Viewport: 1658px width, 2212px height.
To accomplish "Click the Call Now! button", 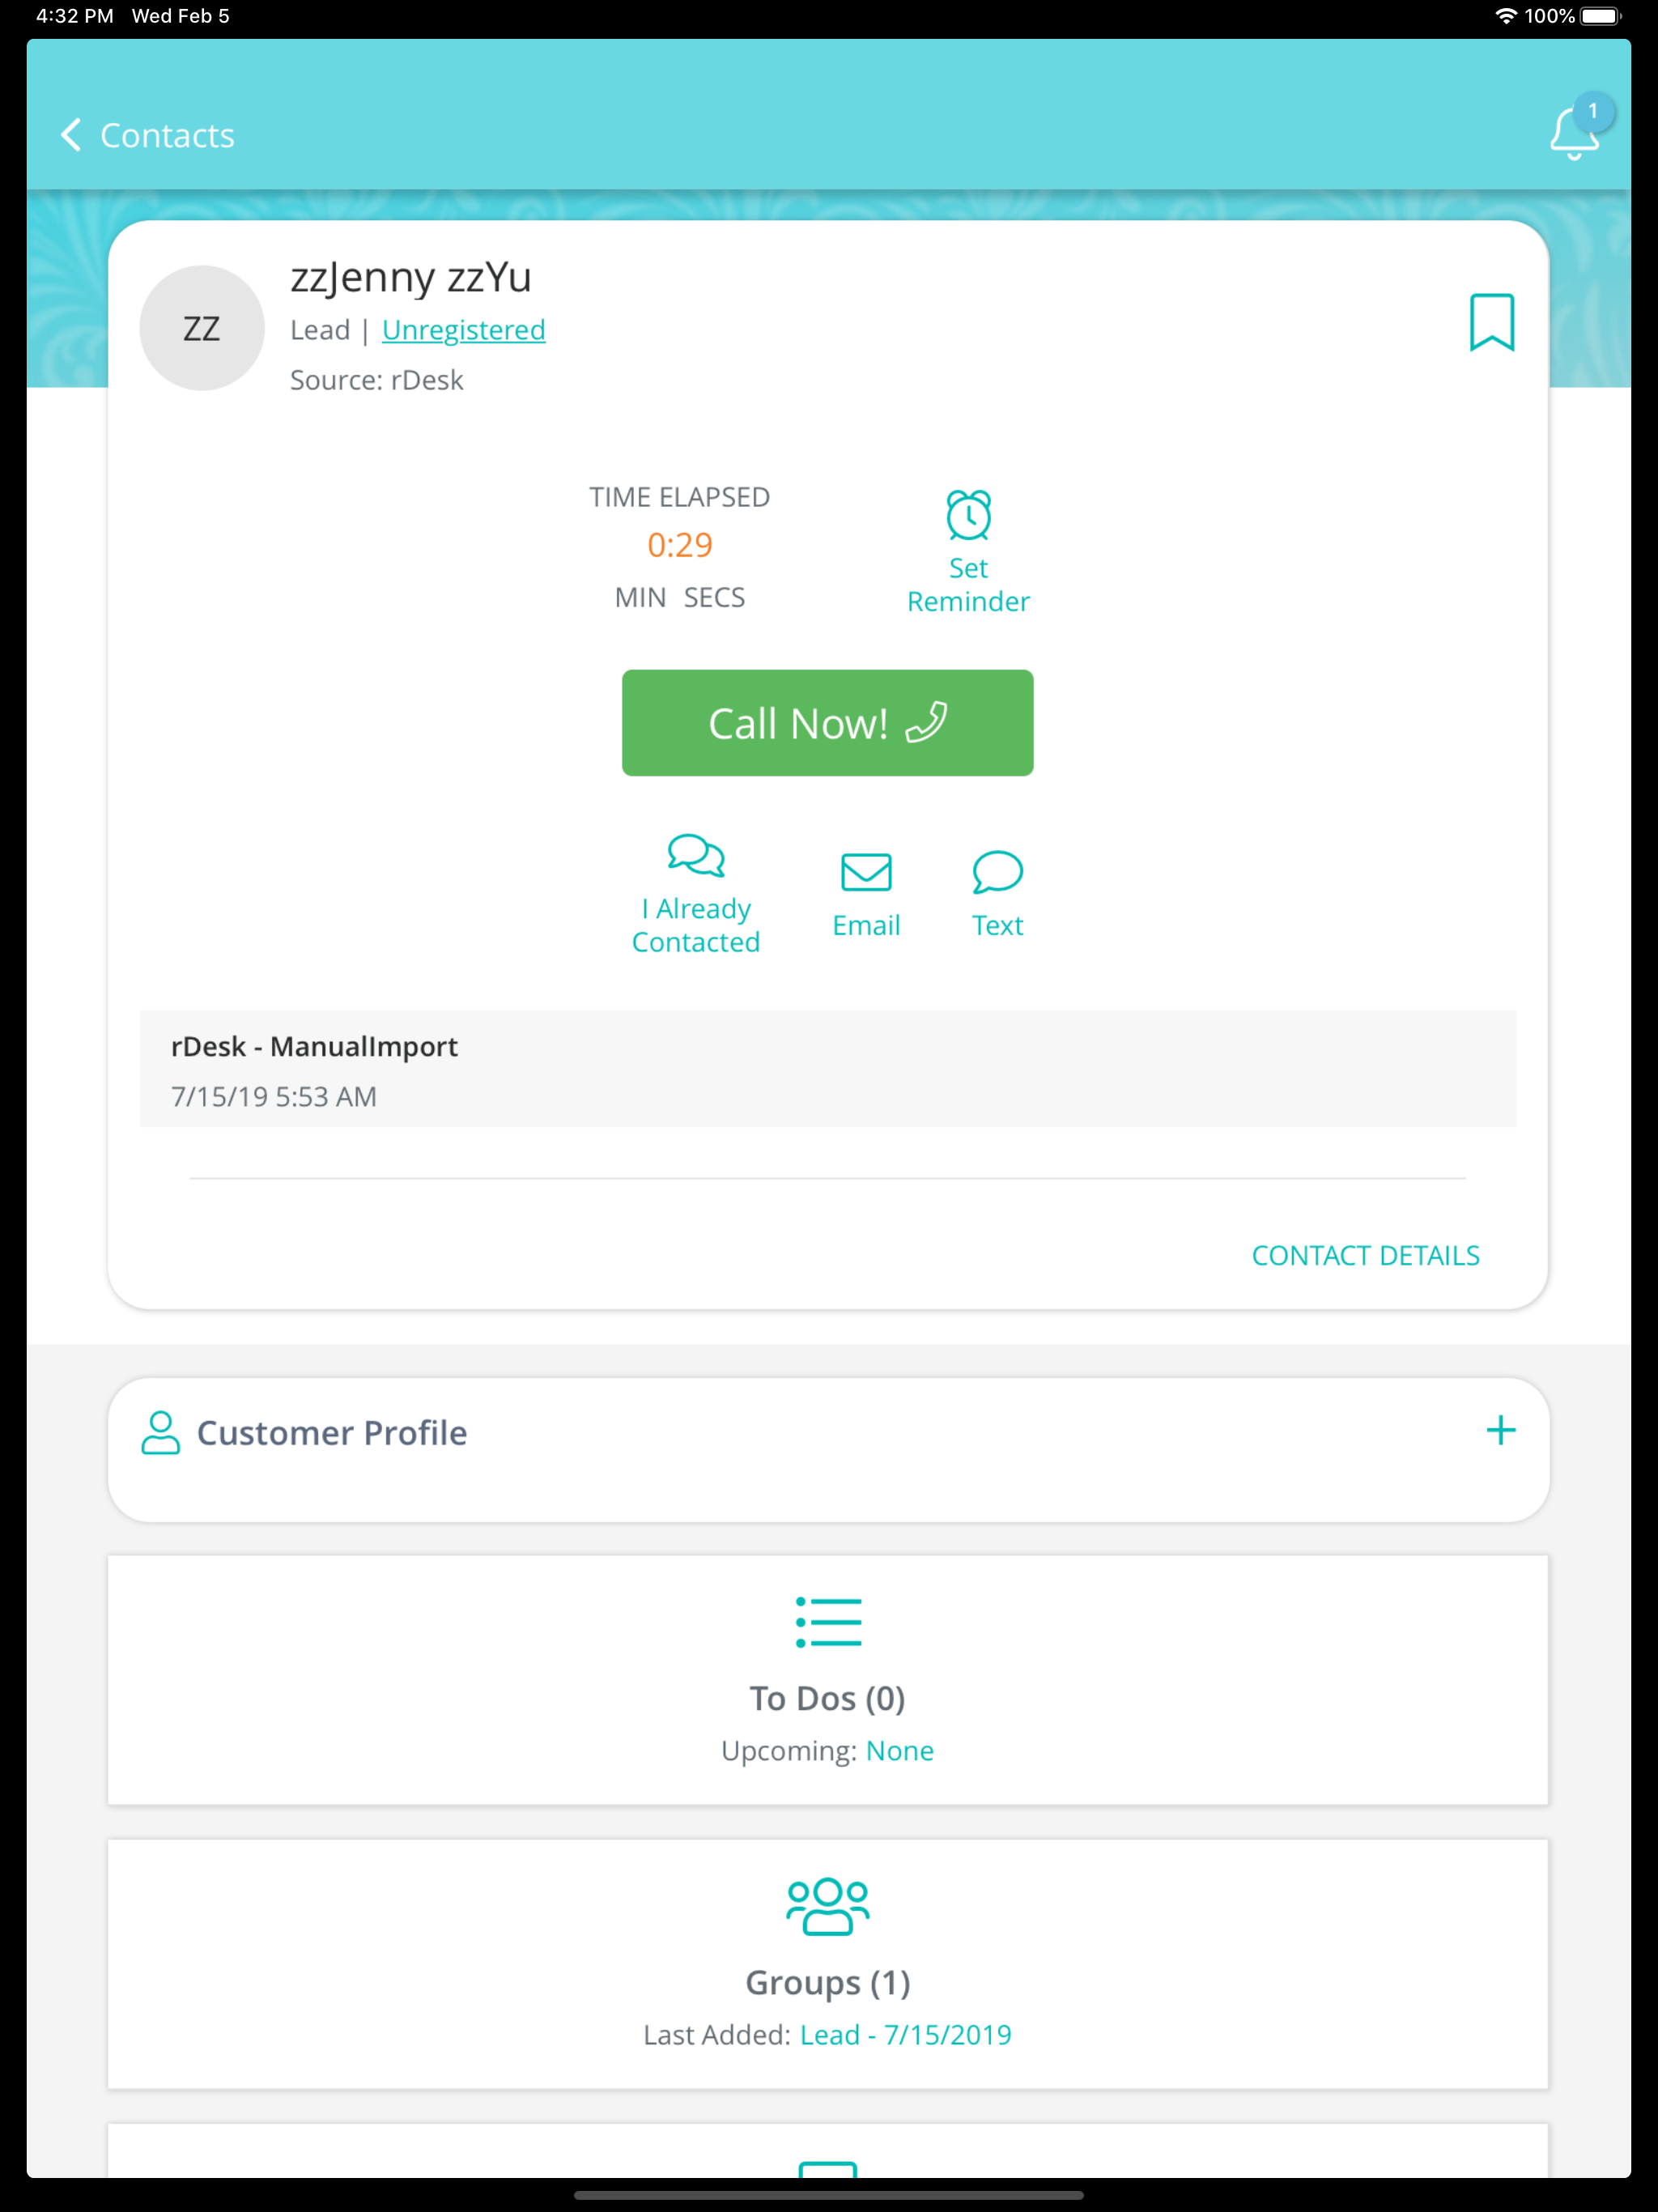I will pos(827,723).
